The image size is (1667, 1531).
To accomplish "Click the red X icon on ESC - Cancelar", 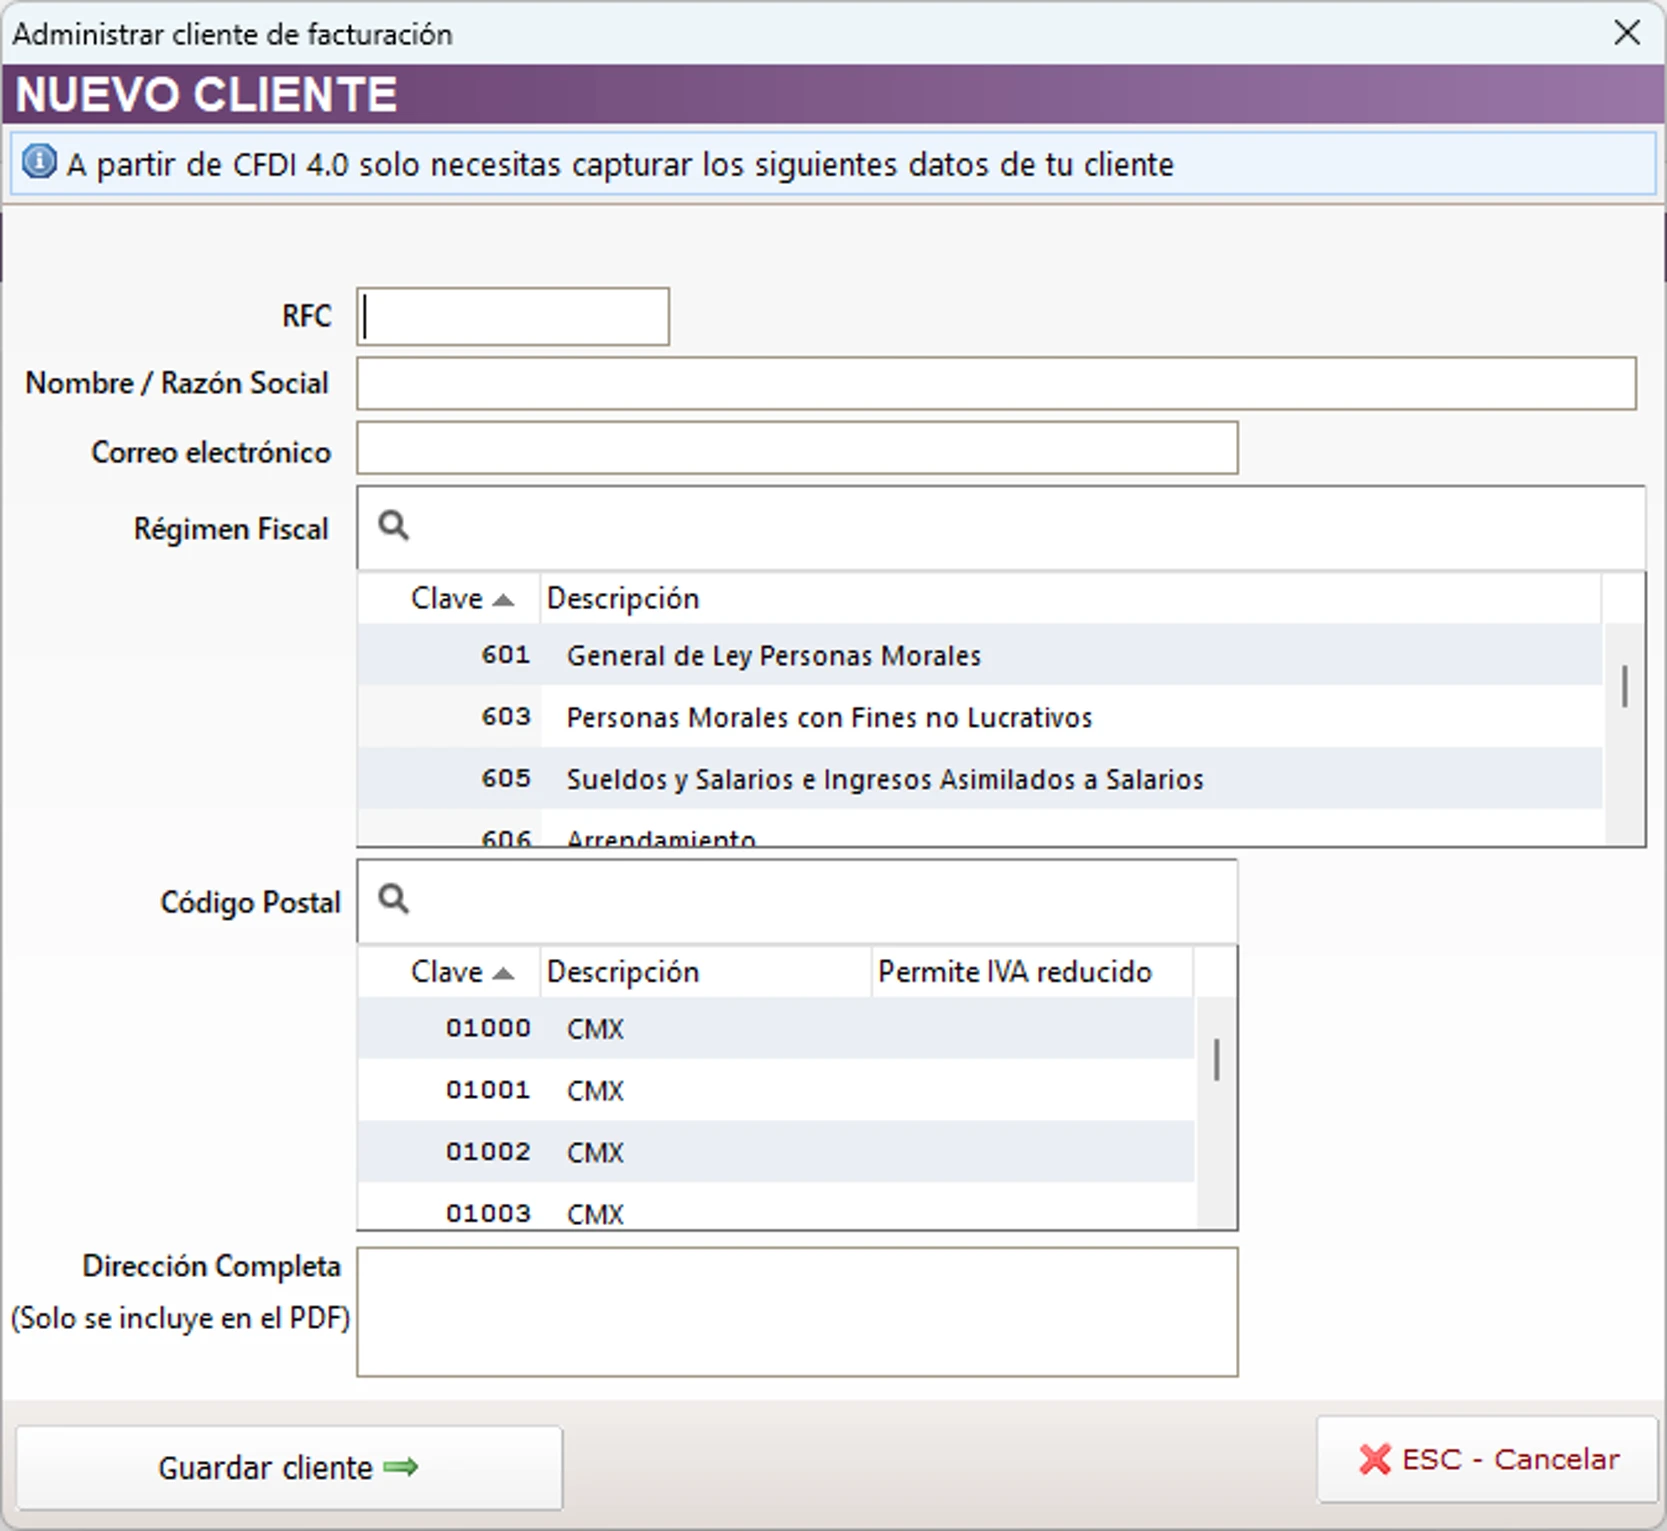I will pyautogui.click(x=1376, y=1459).
